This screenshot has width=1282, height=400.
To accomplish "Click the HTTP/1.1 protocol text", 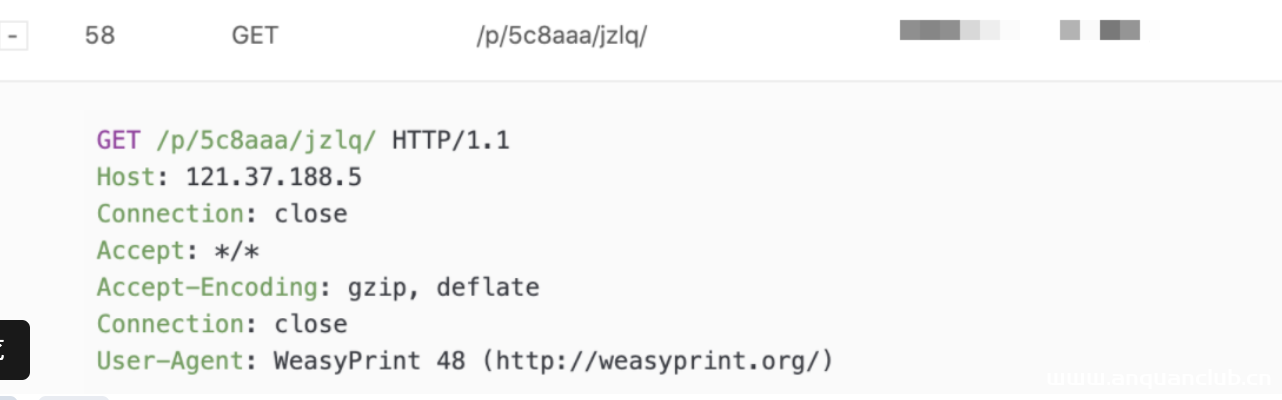I will click(450, 140).
